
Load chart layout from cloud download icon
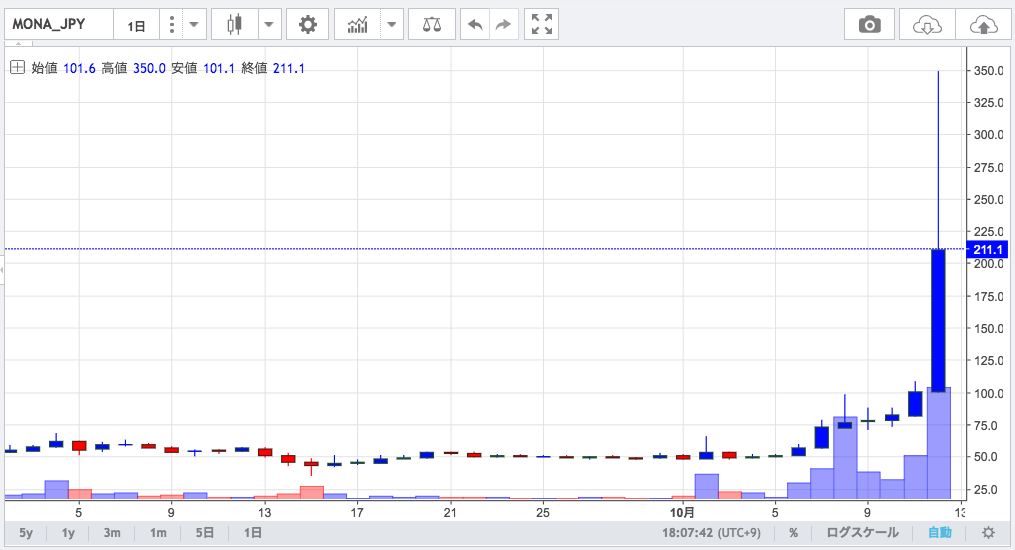tap(927, 25)
